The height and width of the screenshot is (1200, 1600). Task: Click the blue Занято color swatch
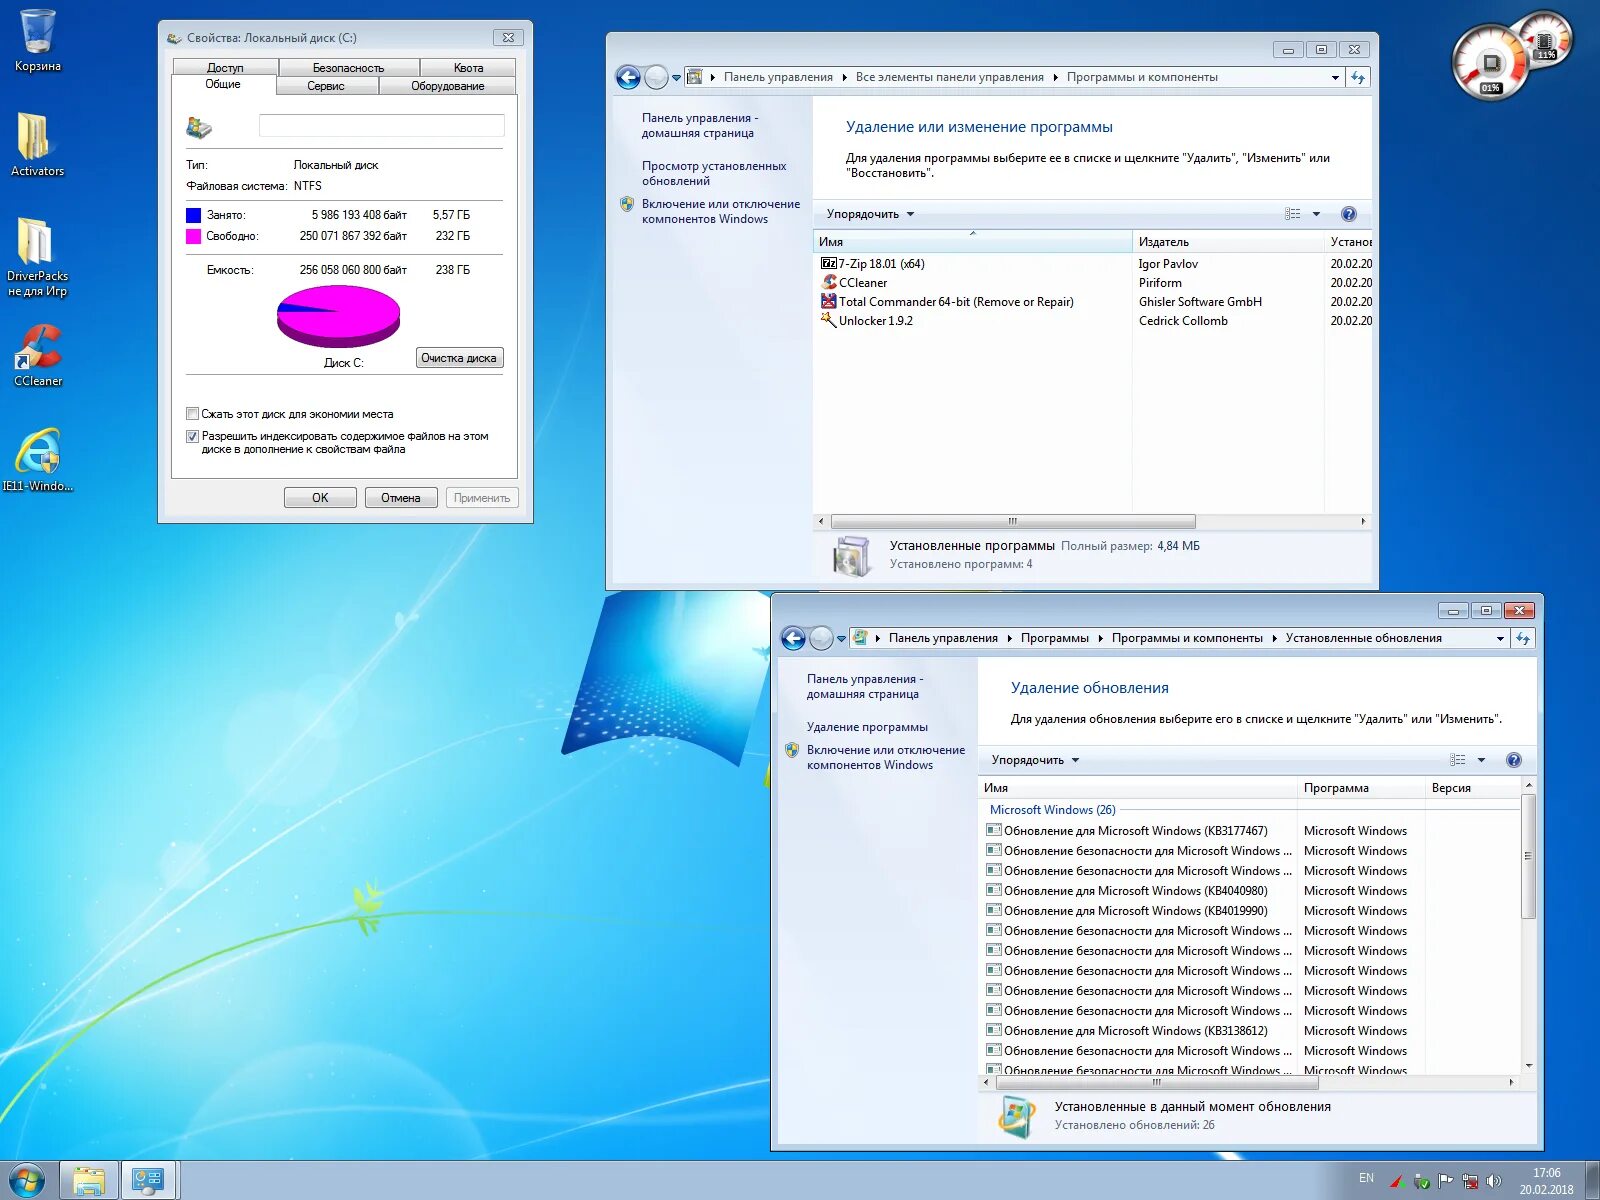pyautogui.click(x=193, y=215)
